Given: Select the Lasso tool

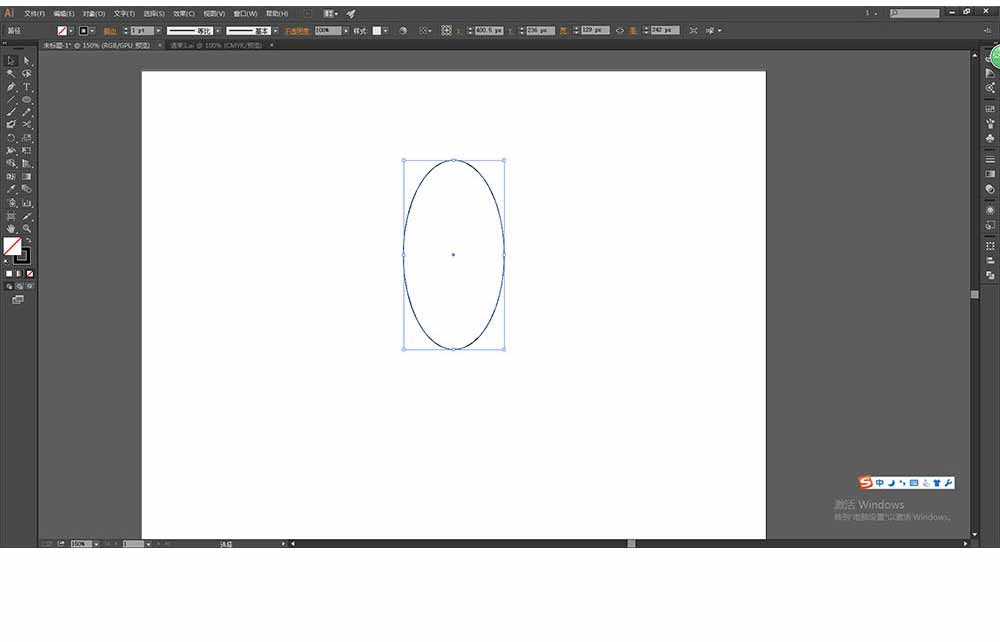Looking at the screenshot, I should point(27,73).
